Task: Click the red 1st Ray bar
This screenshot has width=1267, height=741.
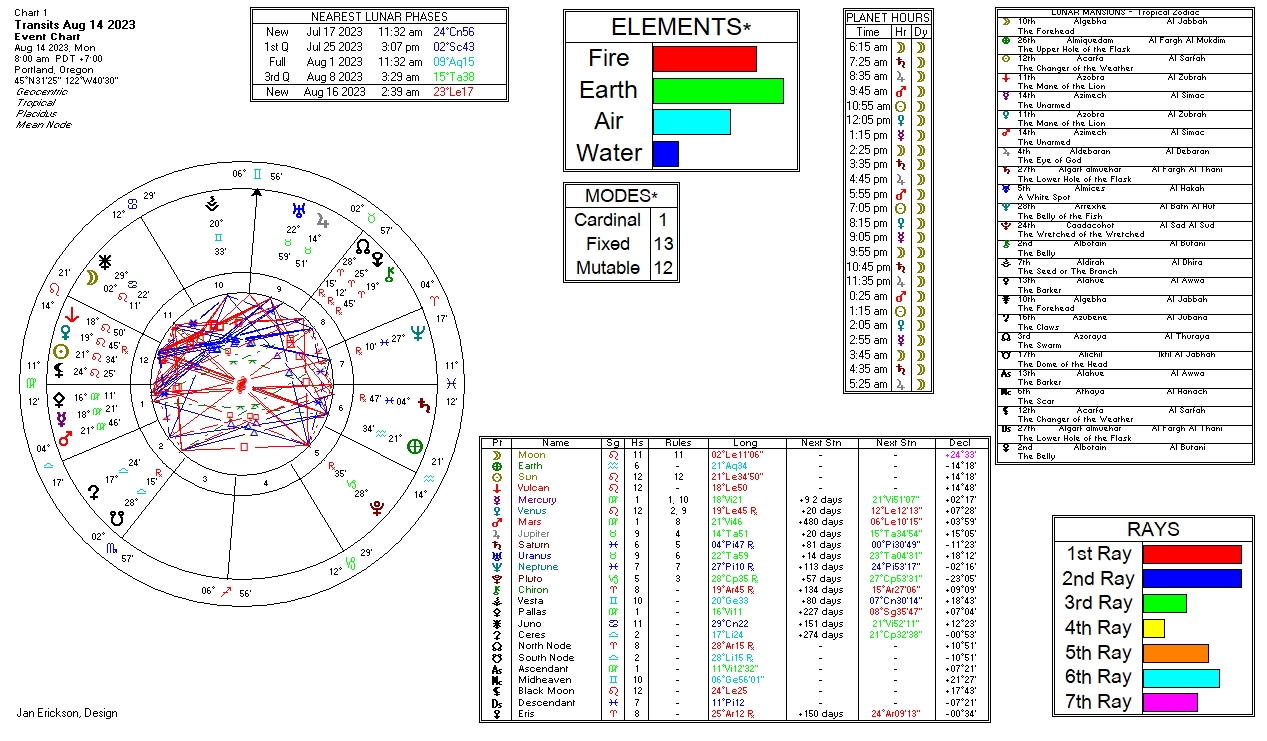Action: [x=1192, y=554]
